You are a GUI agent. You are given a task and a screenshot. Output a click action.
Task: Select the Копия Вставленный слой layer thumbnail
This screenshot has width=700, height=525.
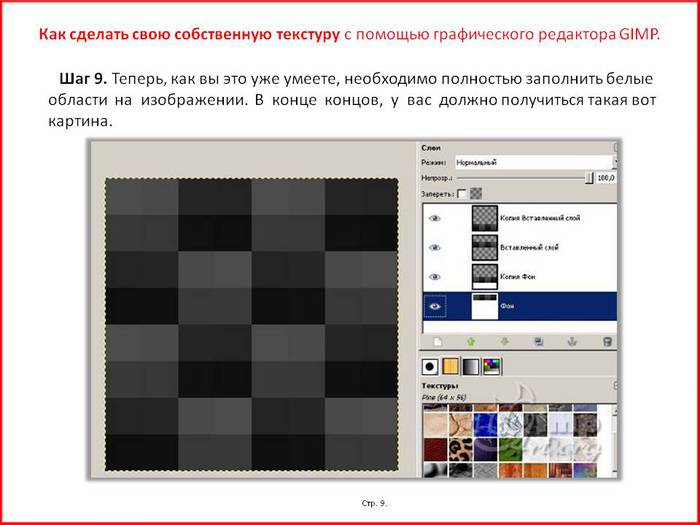pos(485,218)
